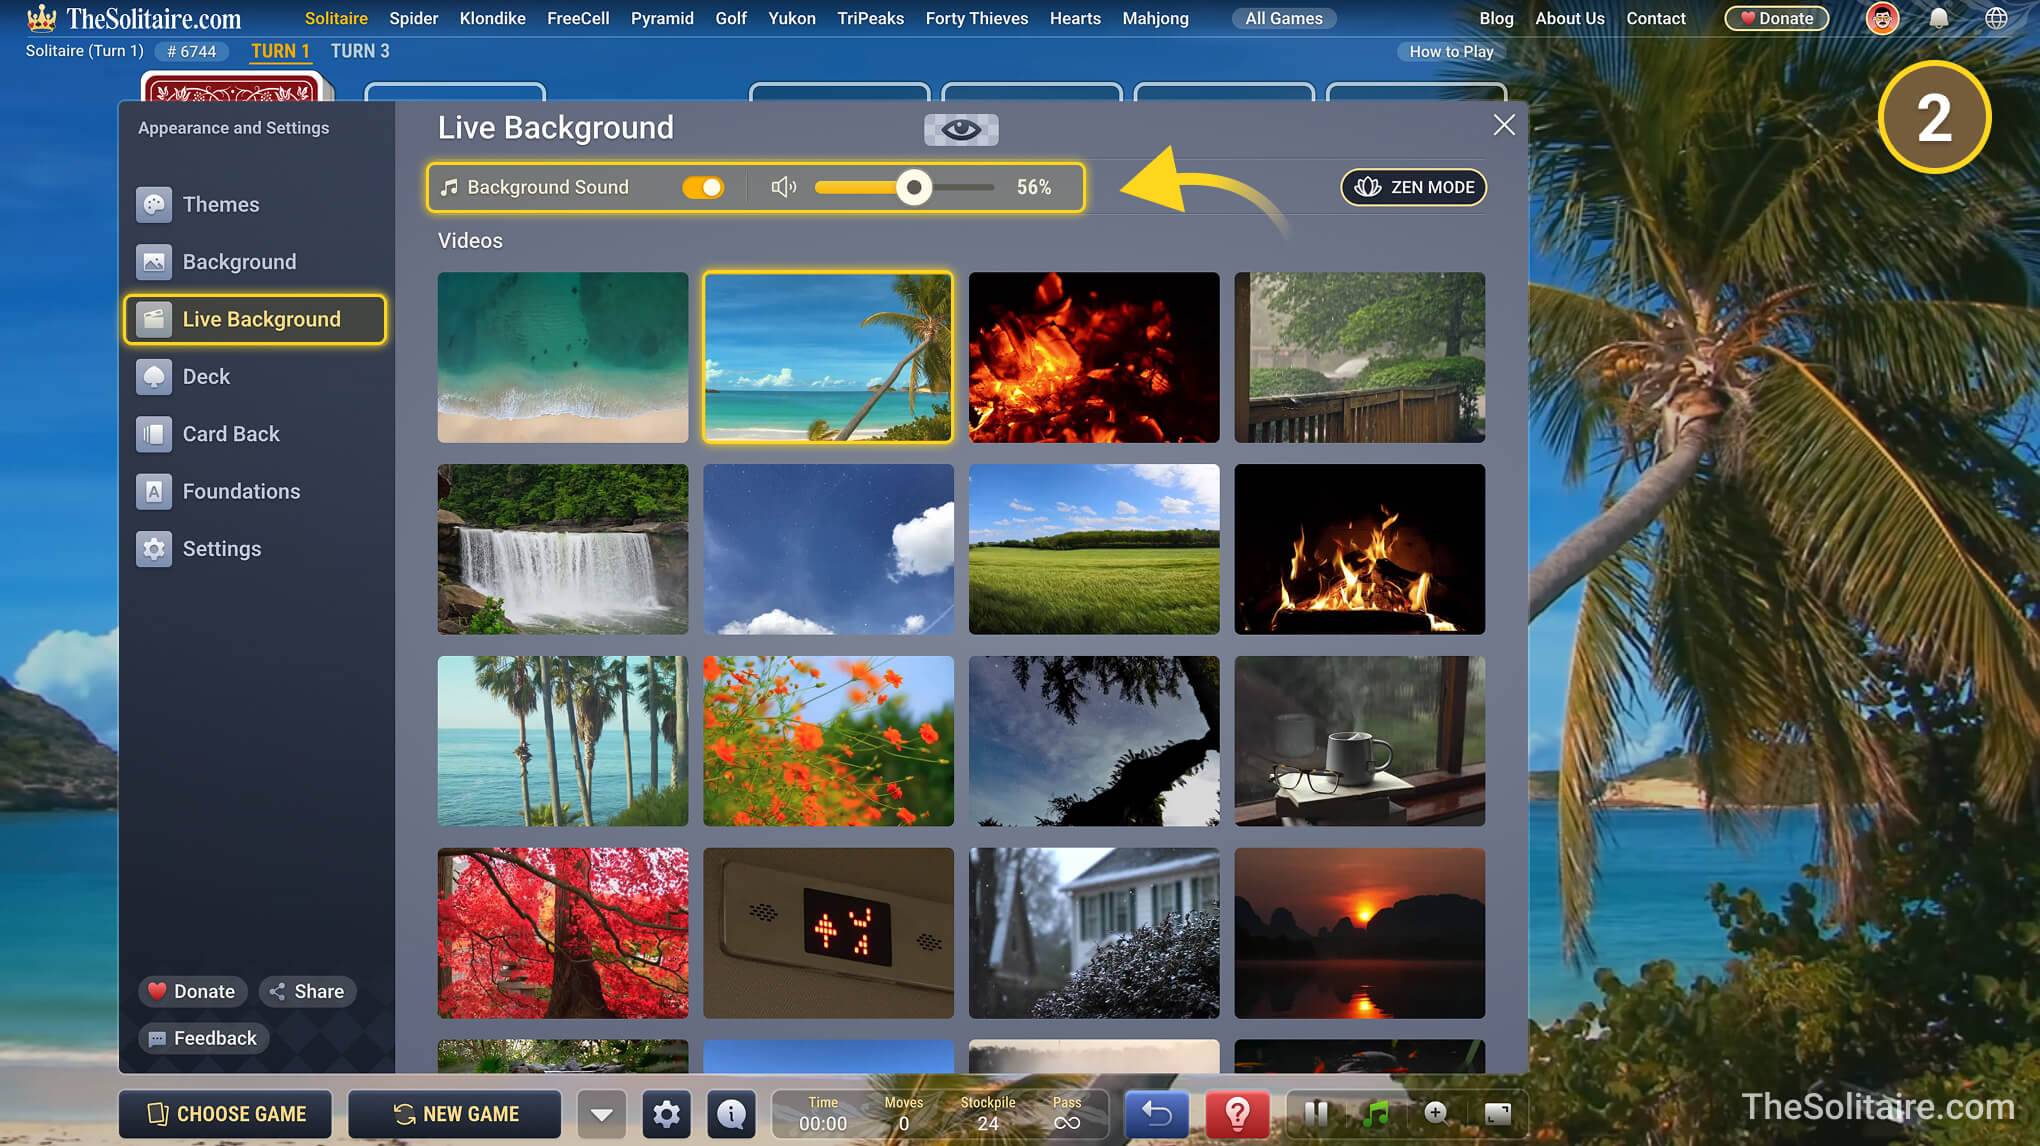Click the red hint question mark button

pyautogui.click(x=1238, y=1114)
